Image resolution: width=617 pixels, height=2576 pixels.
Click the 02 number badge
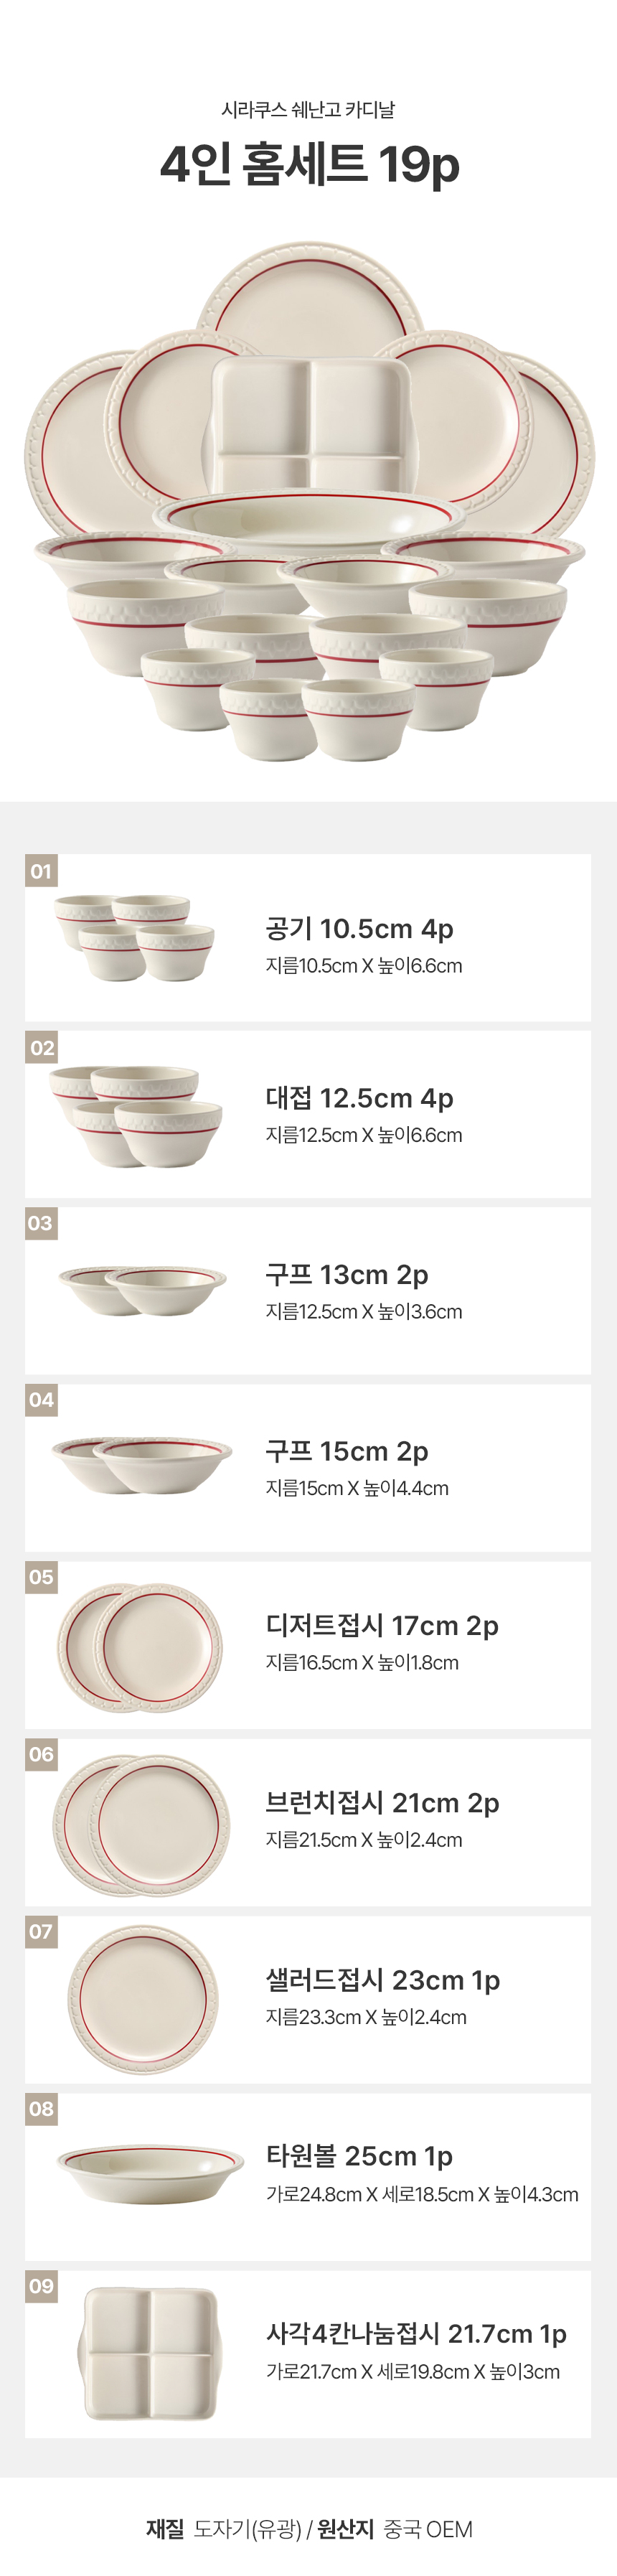pos(41,1047)
